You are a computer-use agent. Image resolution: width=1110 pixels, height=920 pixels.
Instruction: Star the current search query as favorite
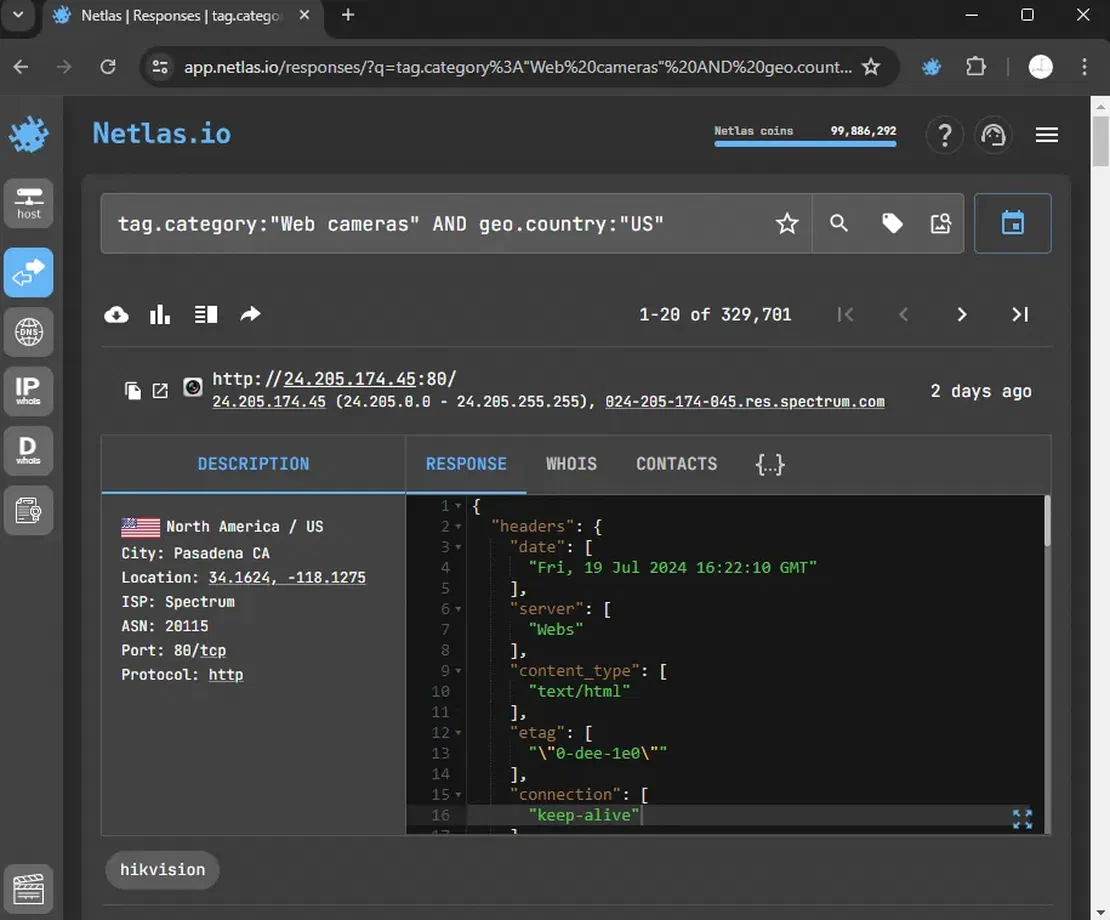pyautogui.click(x=787, y=223)
